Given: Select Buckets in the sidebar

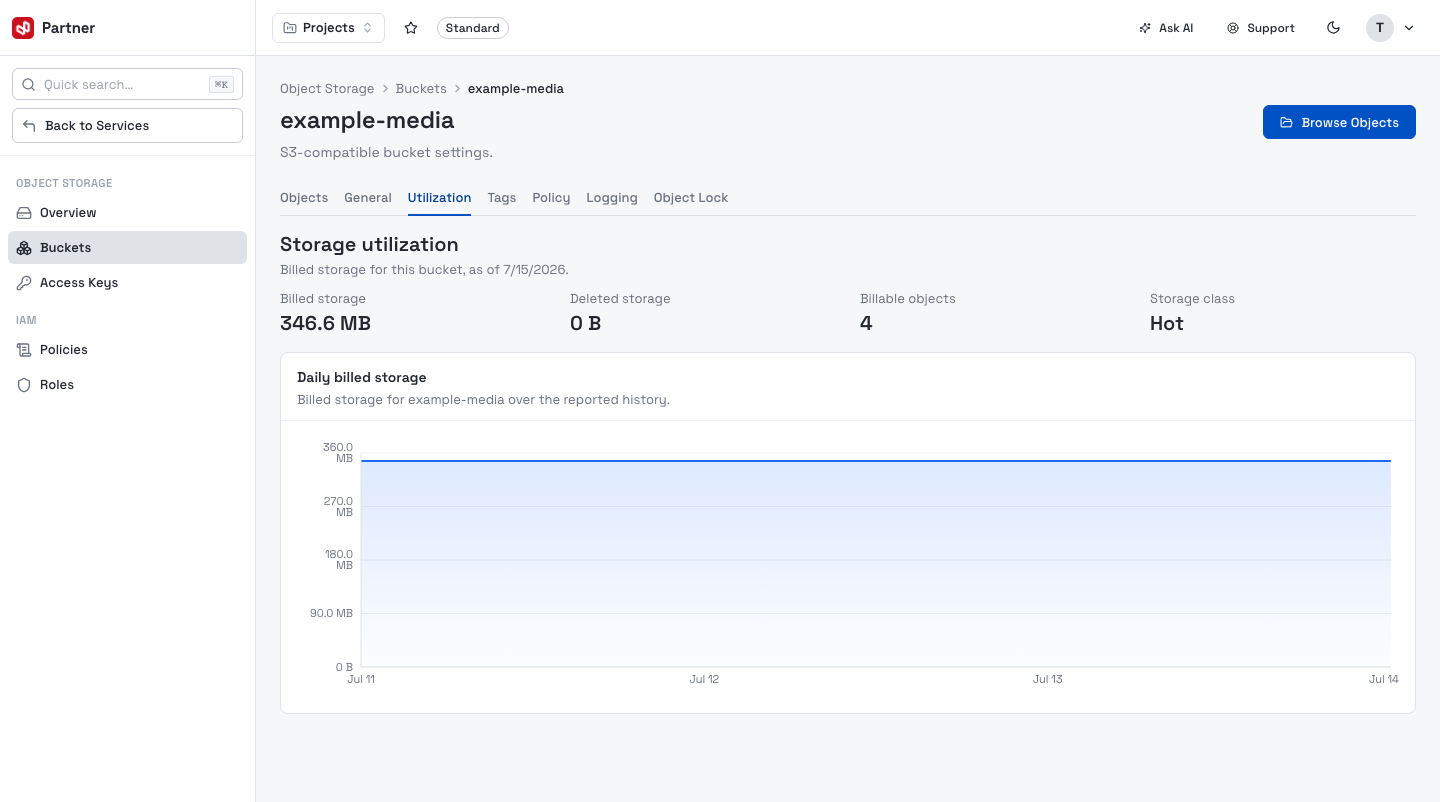Looking at the screenshot, I should (127, 247).
